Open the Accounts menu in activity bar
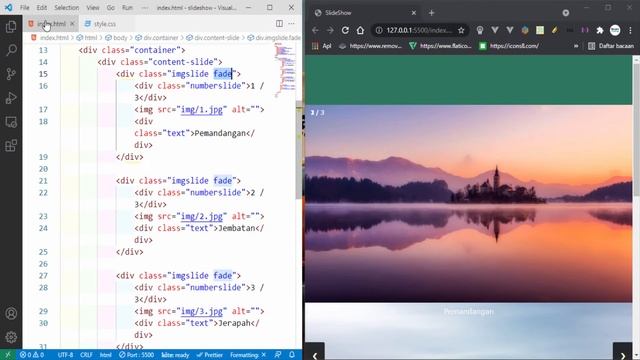640x360 pixels. click(11, 313)
